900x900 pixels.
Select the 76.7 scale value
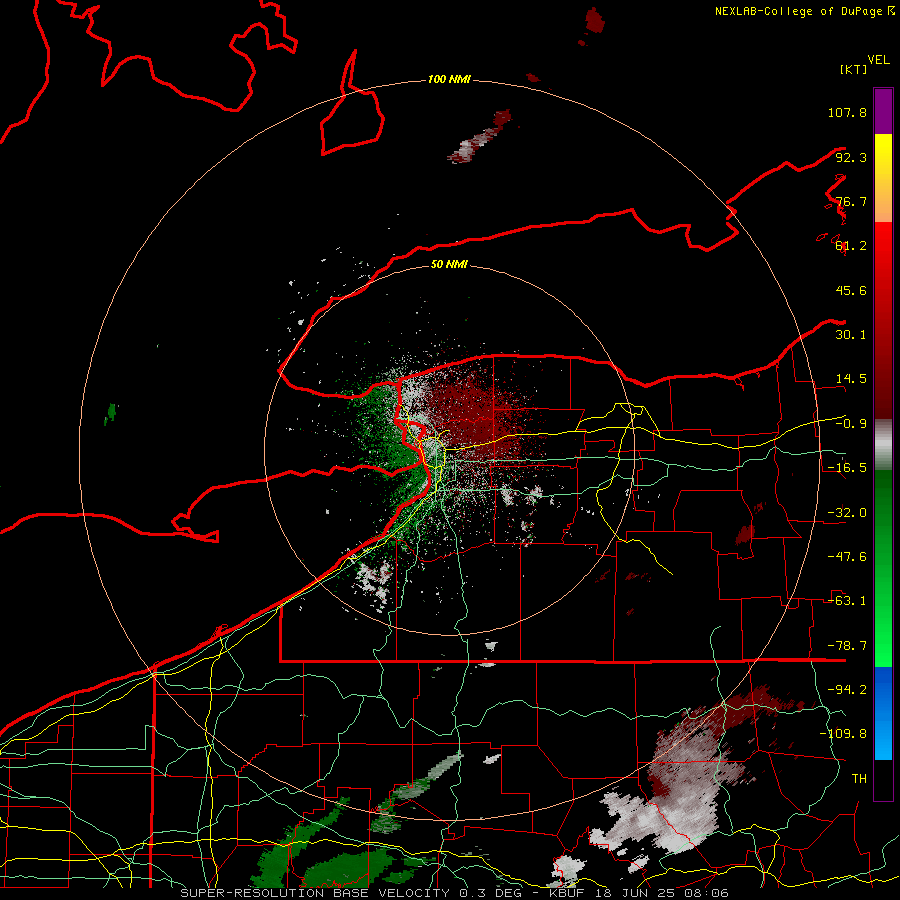tap(851, 201)
